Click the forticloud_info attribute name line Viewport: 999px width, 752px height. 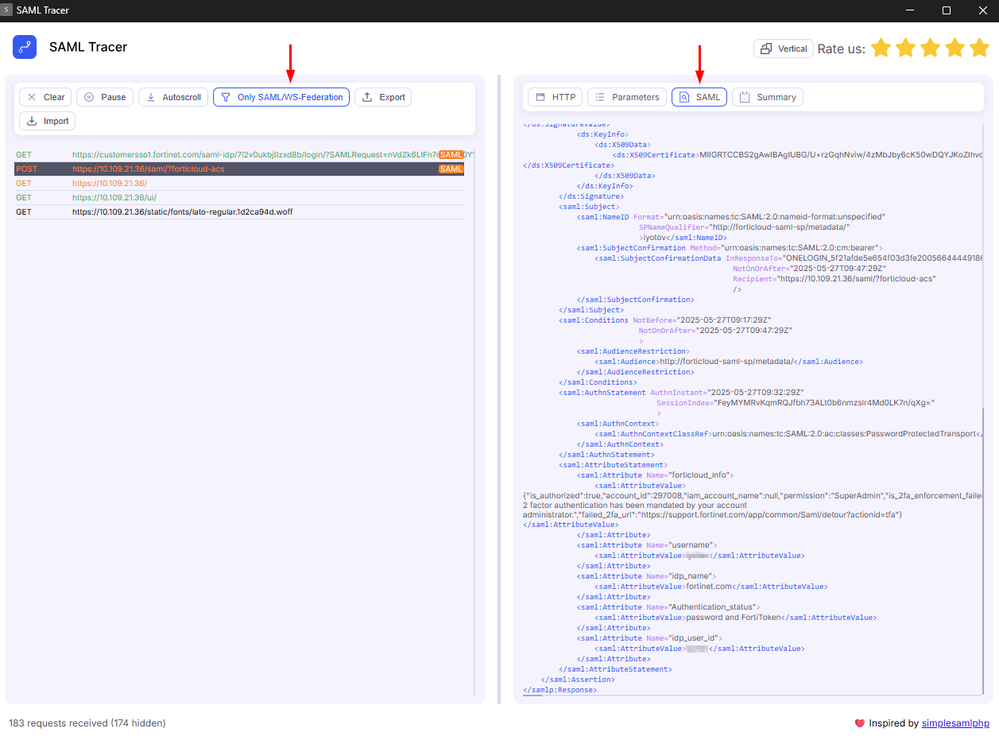click(x=655, y=475)
